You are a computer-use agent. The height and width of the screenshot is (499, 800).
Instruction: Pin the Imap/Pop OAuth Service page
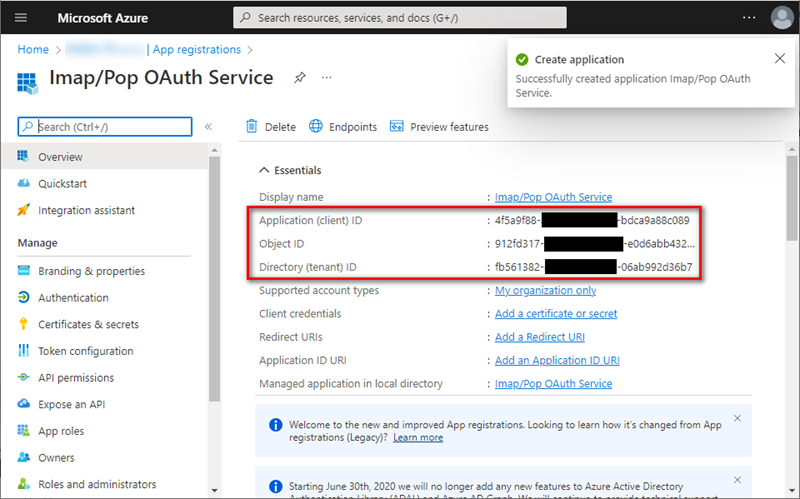click(299, 77)
